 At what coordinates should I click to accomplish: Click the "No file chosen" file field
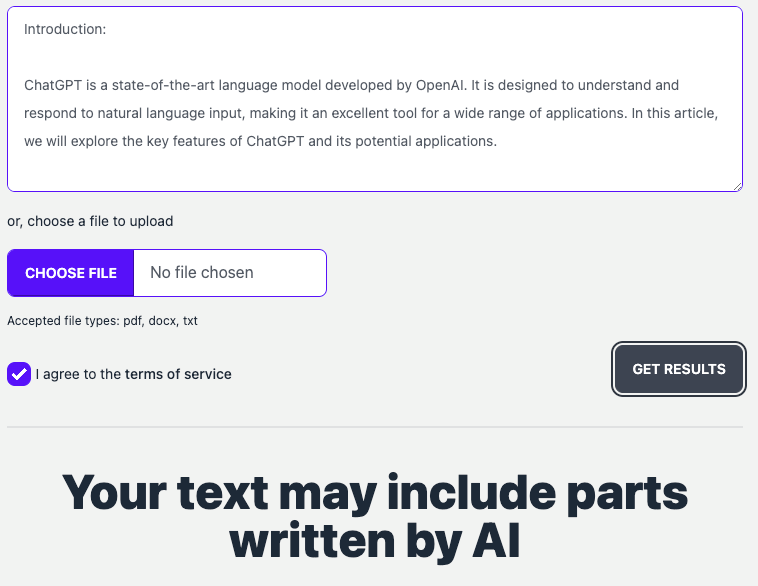pyautogui.click(x=229, y=272)
